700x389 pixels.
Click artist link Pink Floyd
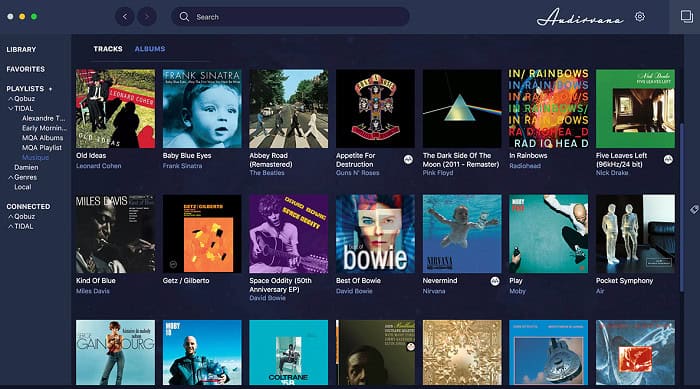438,173
